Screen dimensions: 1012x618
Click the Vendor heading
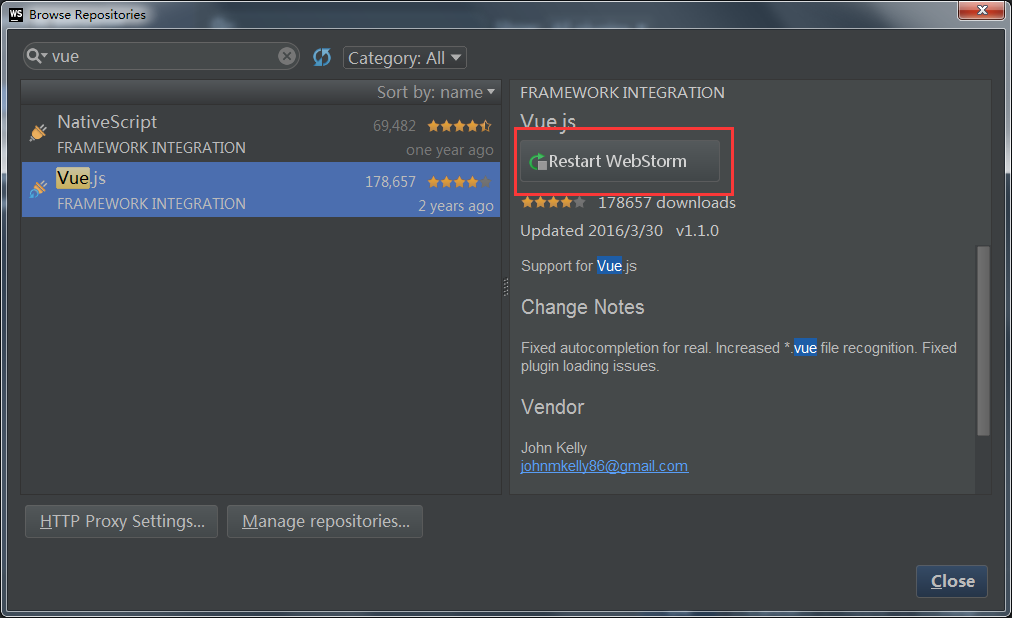(552, 407)
